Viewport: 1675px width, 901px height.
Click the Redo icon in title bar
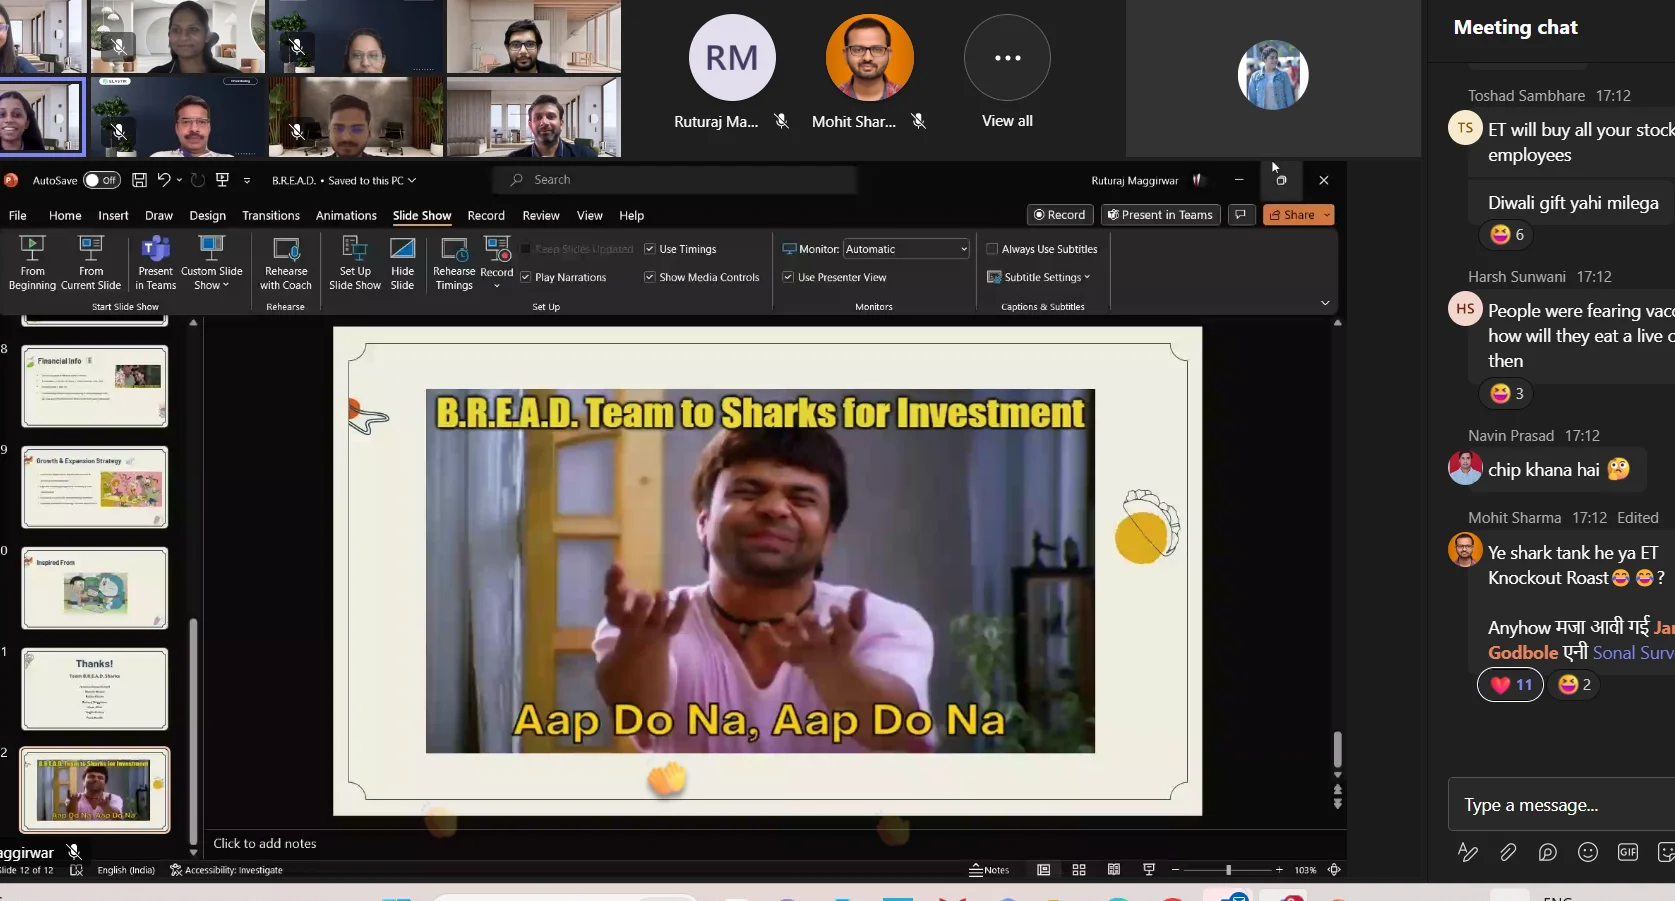point(198,180)
